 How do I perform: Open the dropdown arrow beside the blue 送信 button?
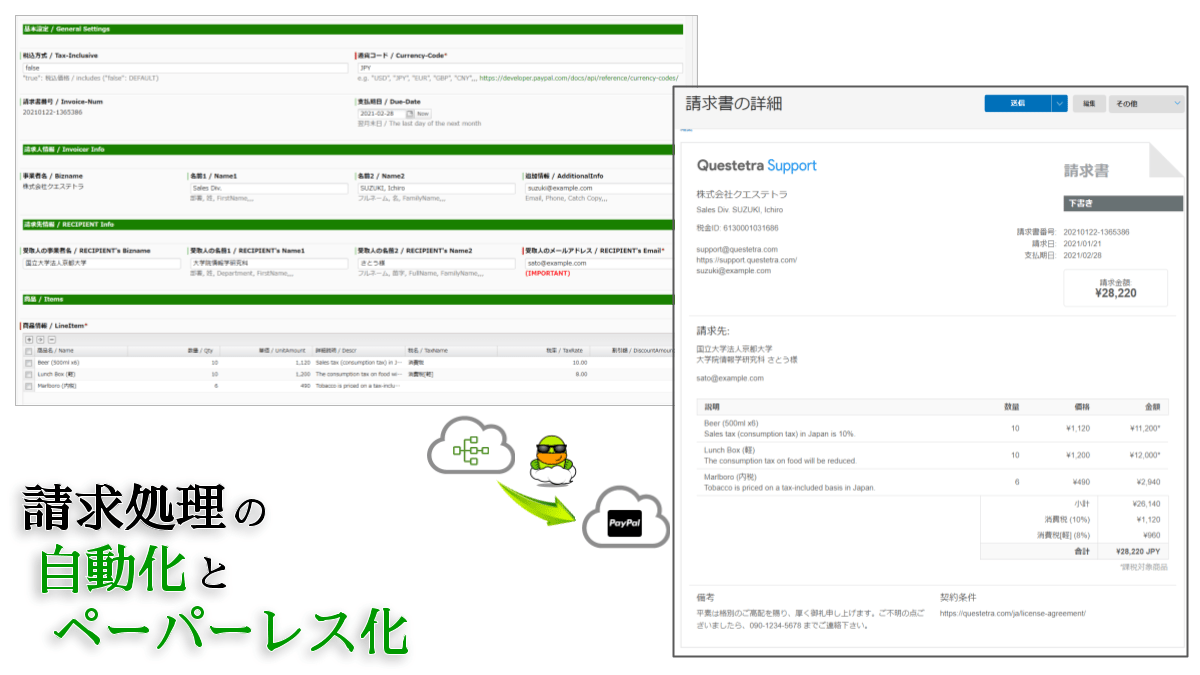point(1059,103)
